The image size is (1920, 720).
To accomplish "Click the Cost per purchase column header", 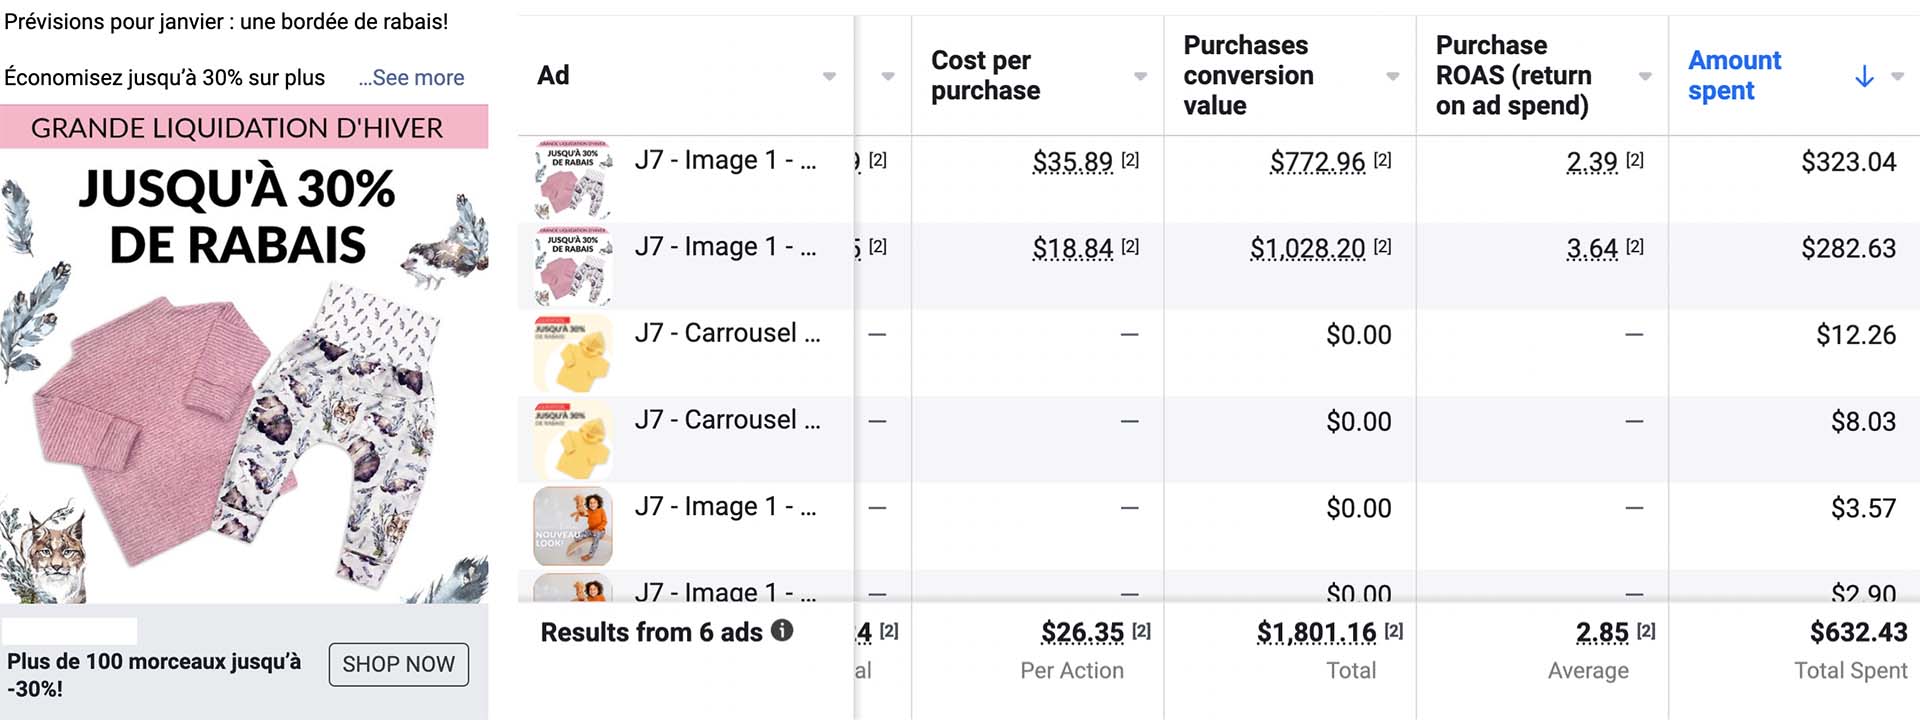I will pos(985,76).
